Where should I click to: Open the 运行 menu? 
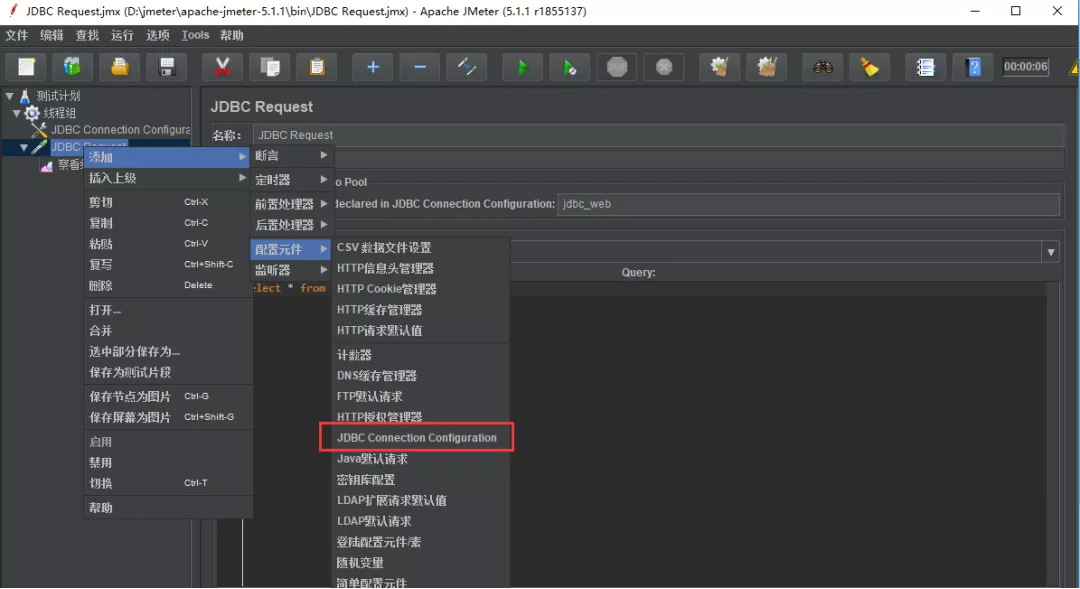(122, 35)
